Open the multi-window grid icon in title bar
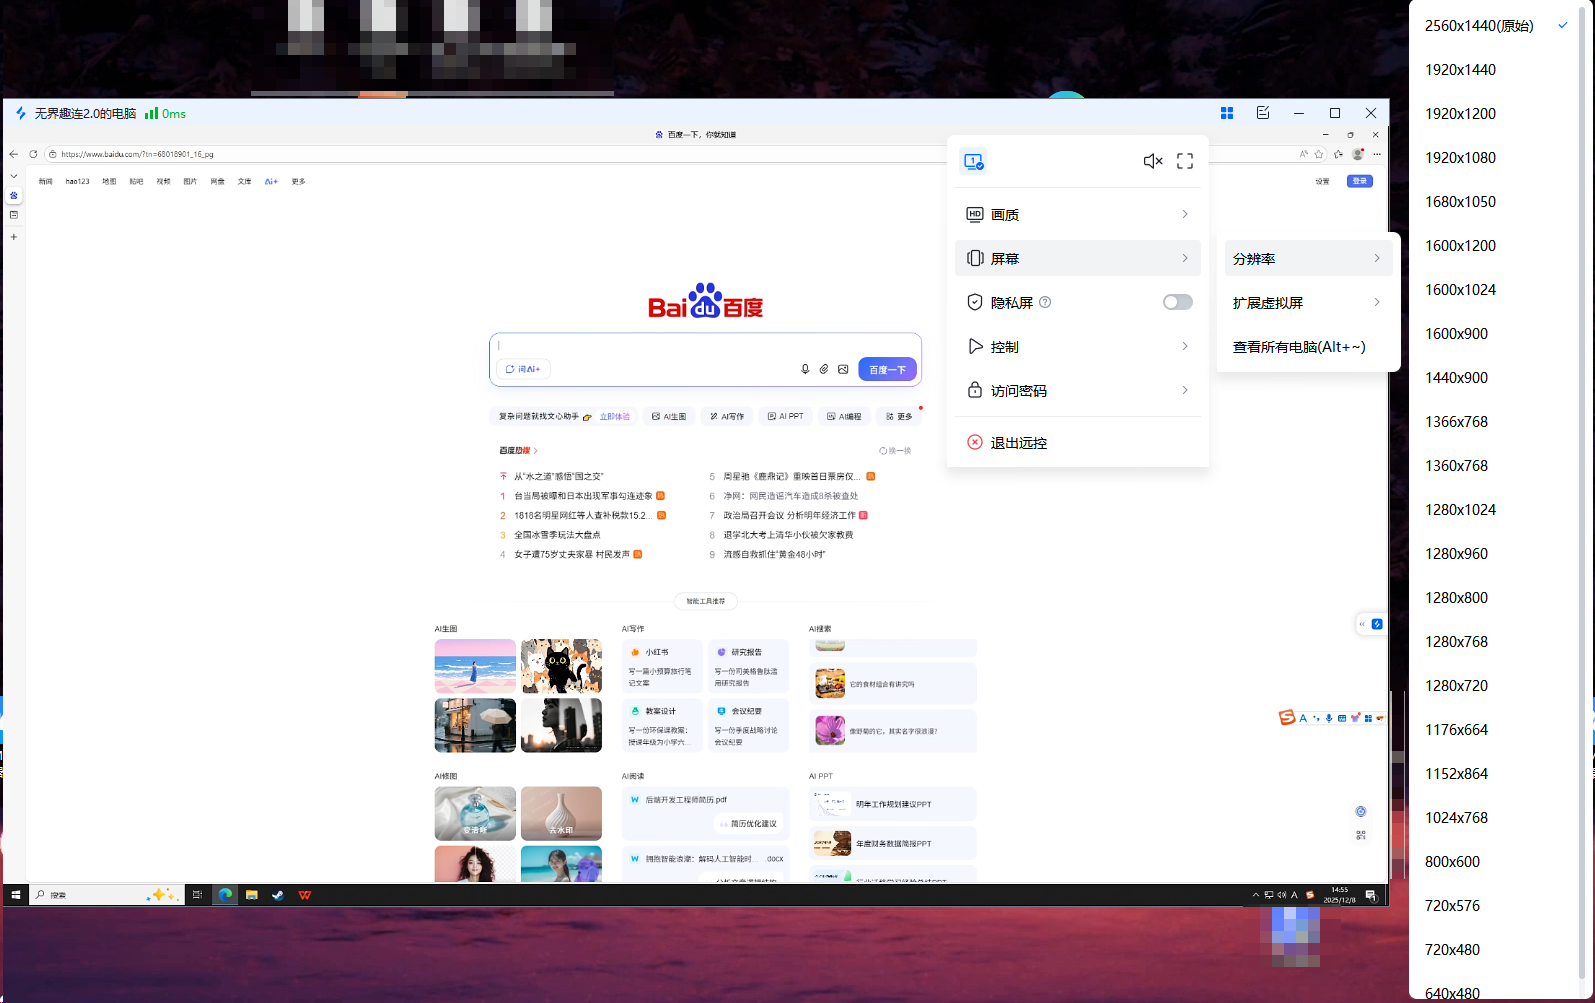Viewport: 1595px width, 1003px height. [1227, 113]
